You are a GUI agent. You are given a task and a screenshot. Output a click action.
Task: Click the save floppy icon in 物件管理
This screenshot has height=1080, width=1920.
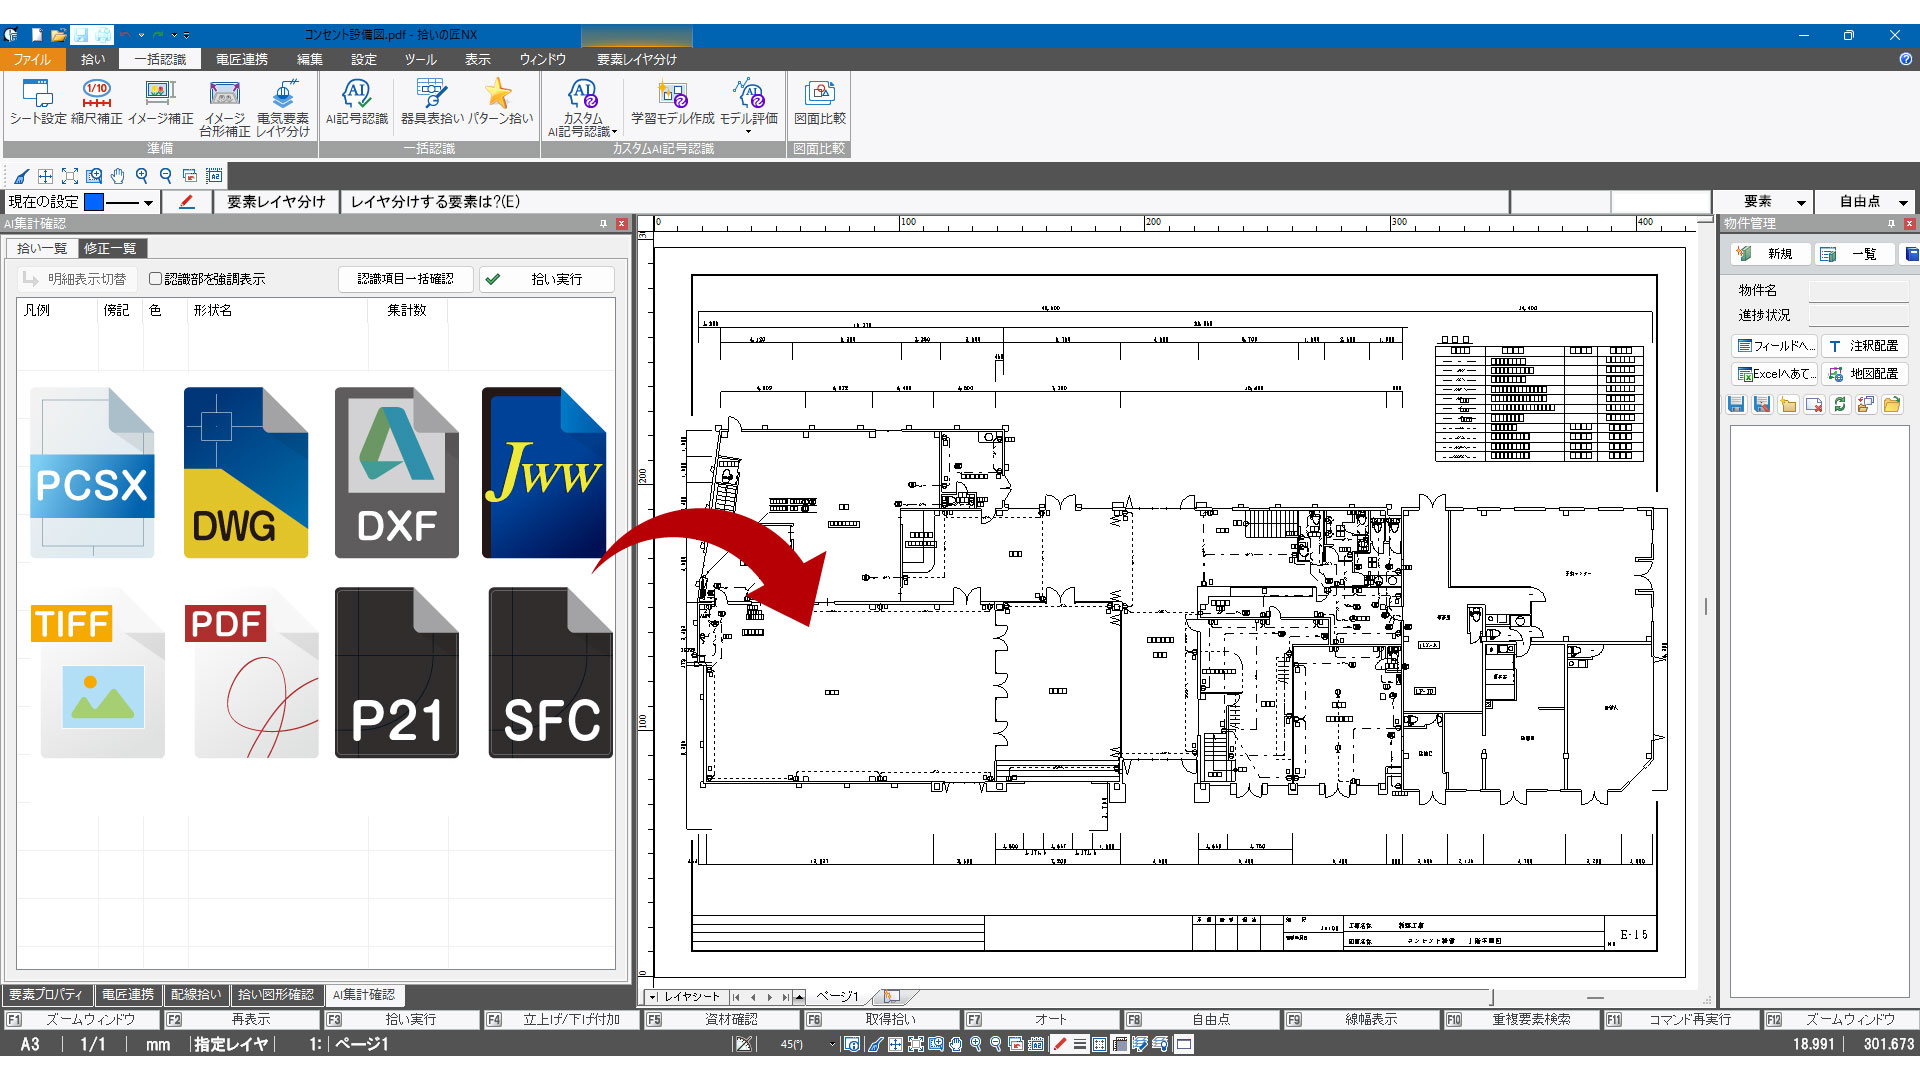pyautogui.click(x=1736, y=404)
